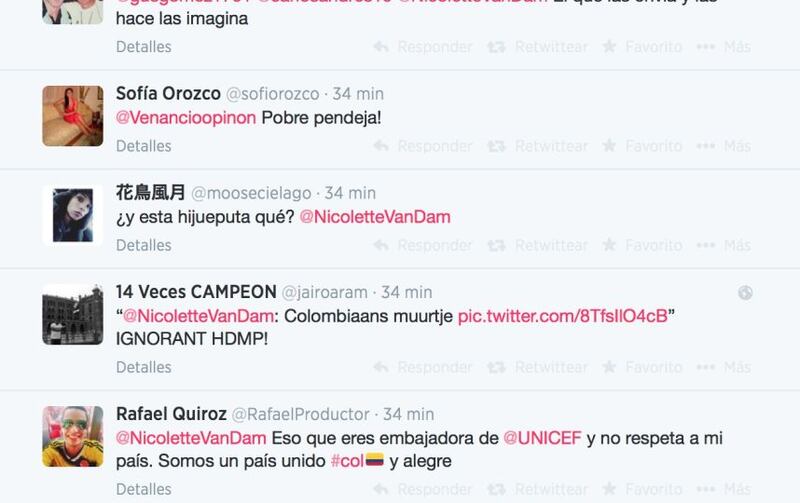Open the @UNICEF mention in Rafael's tweet
Screen dimensions: 800x503
(542, 438)
